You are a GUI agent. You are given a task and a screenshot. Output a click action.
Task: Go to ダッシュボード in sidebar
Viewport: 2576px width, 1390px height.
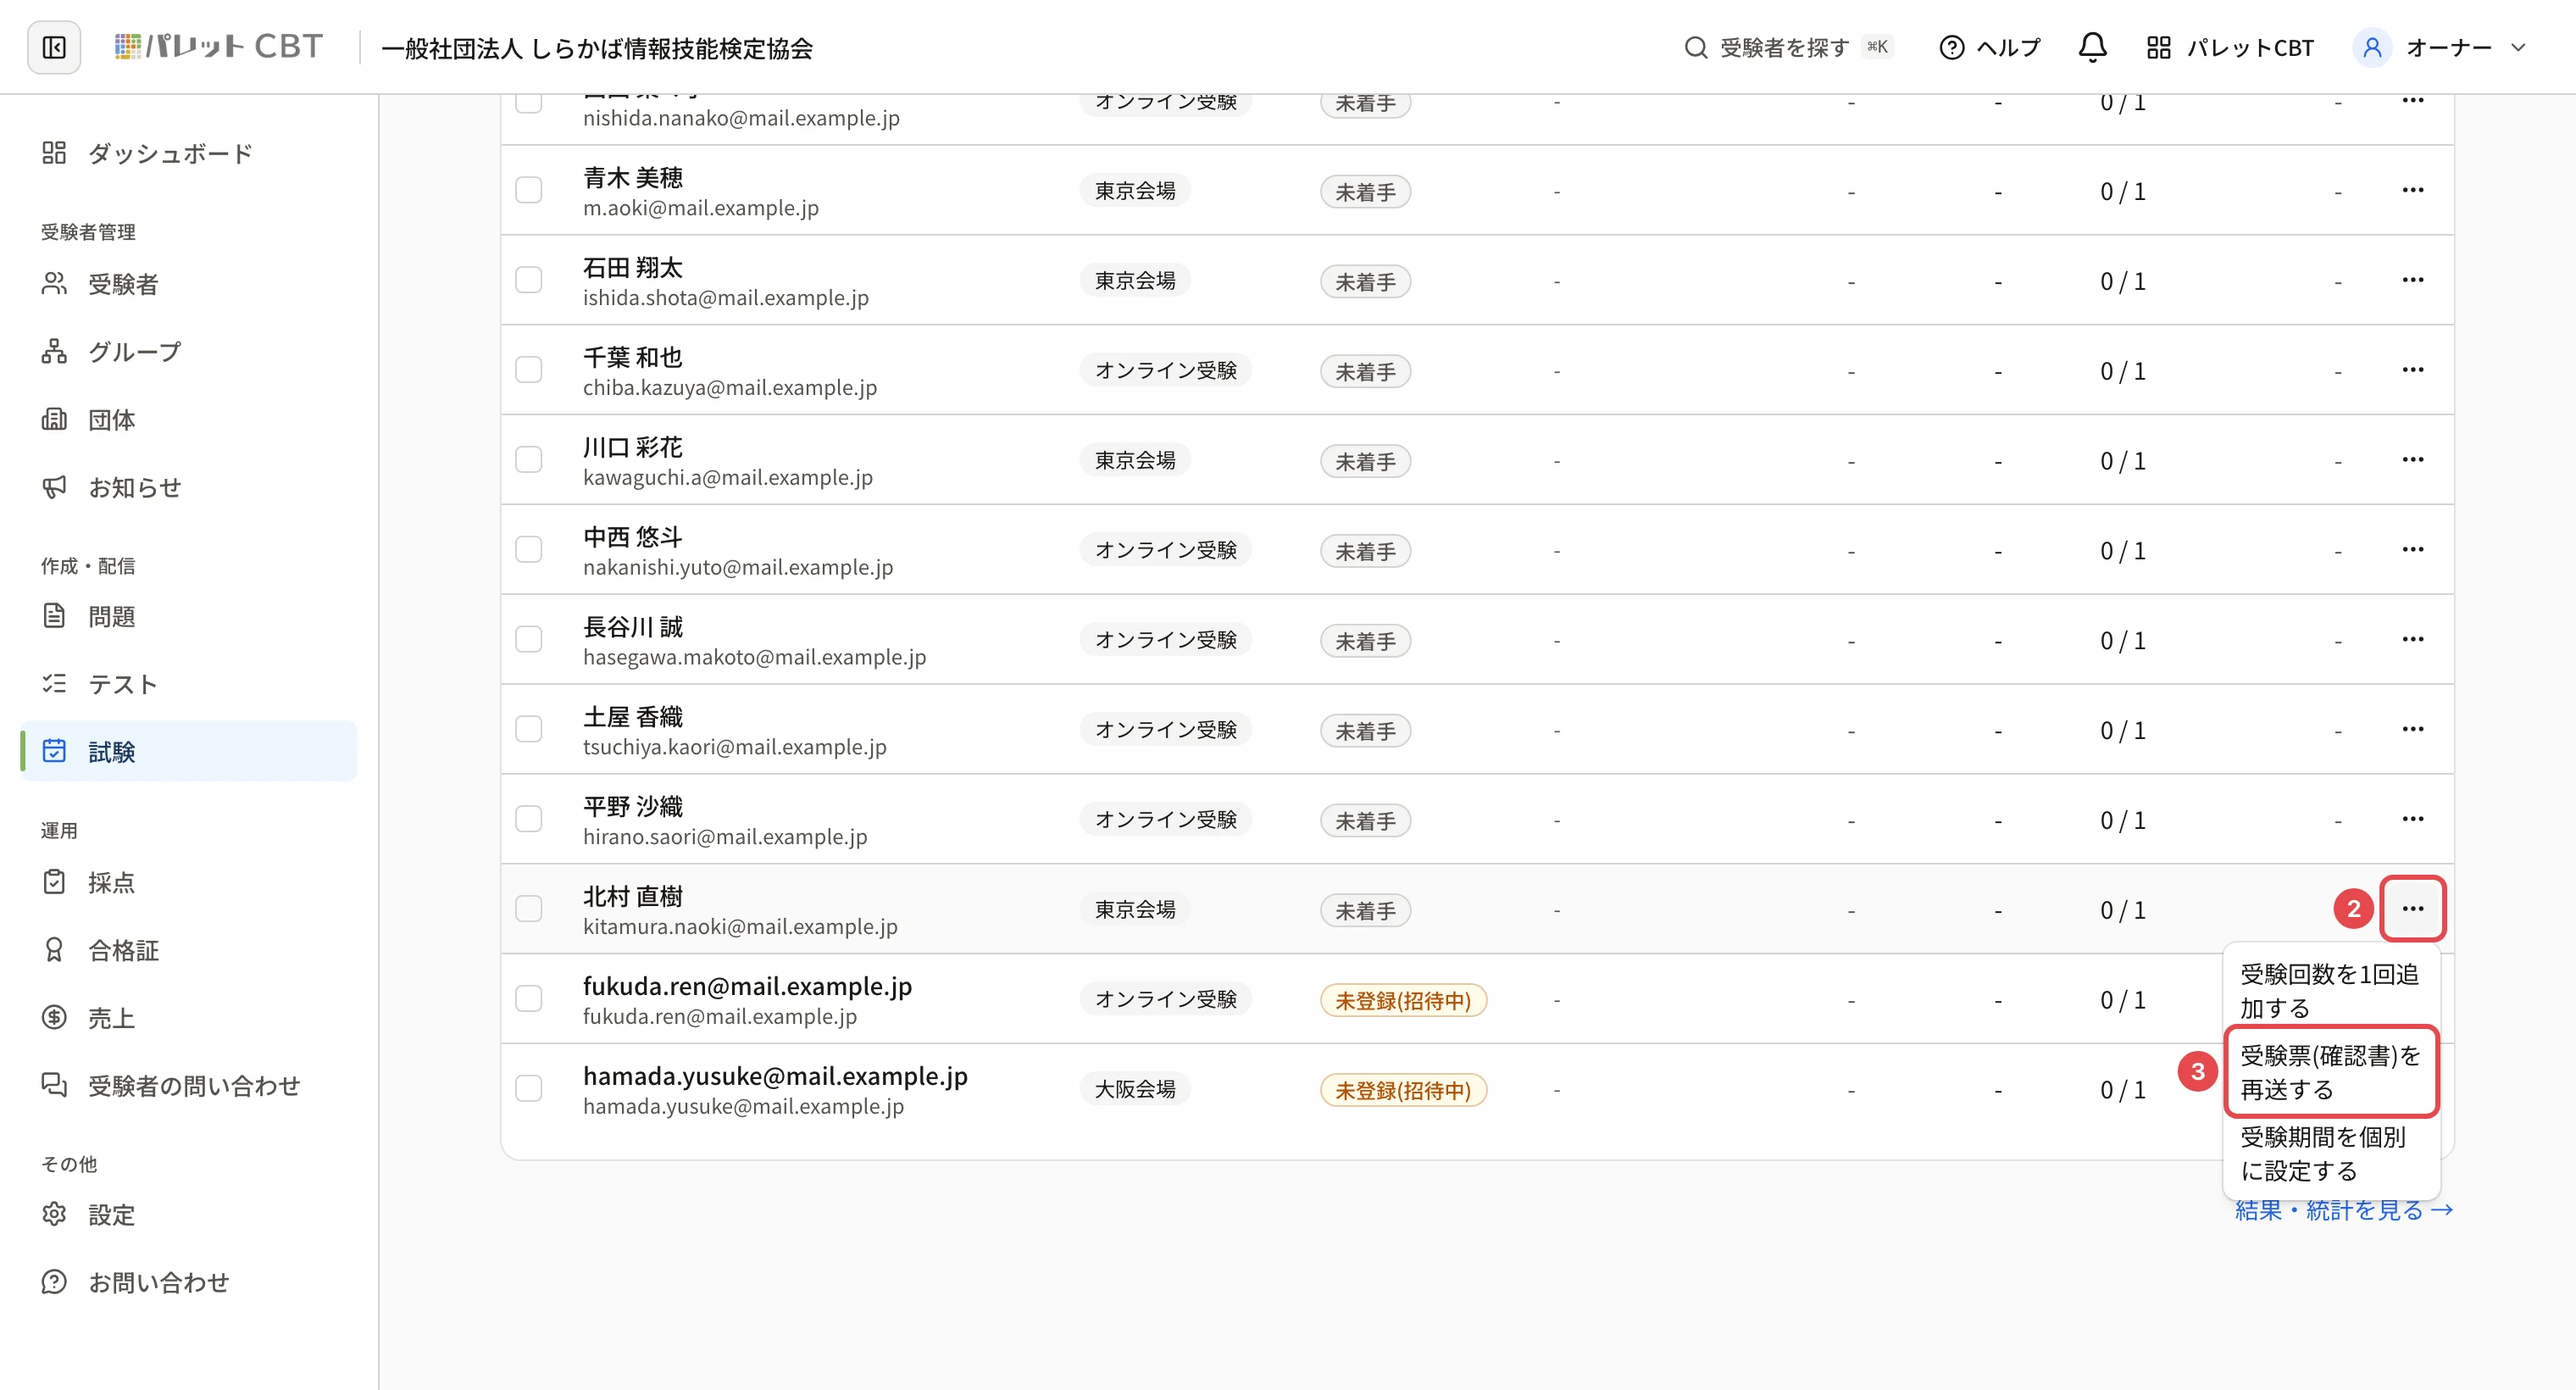coord(188,153)
